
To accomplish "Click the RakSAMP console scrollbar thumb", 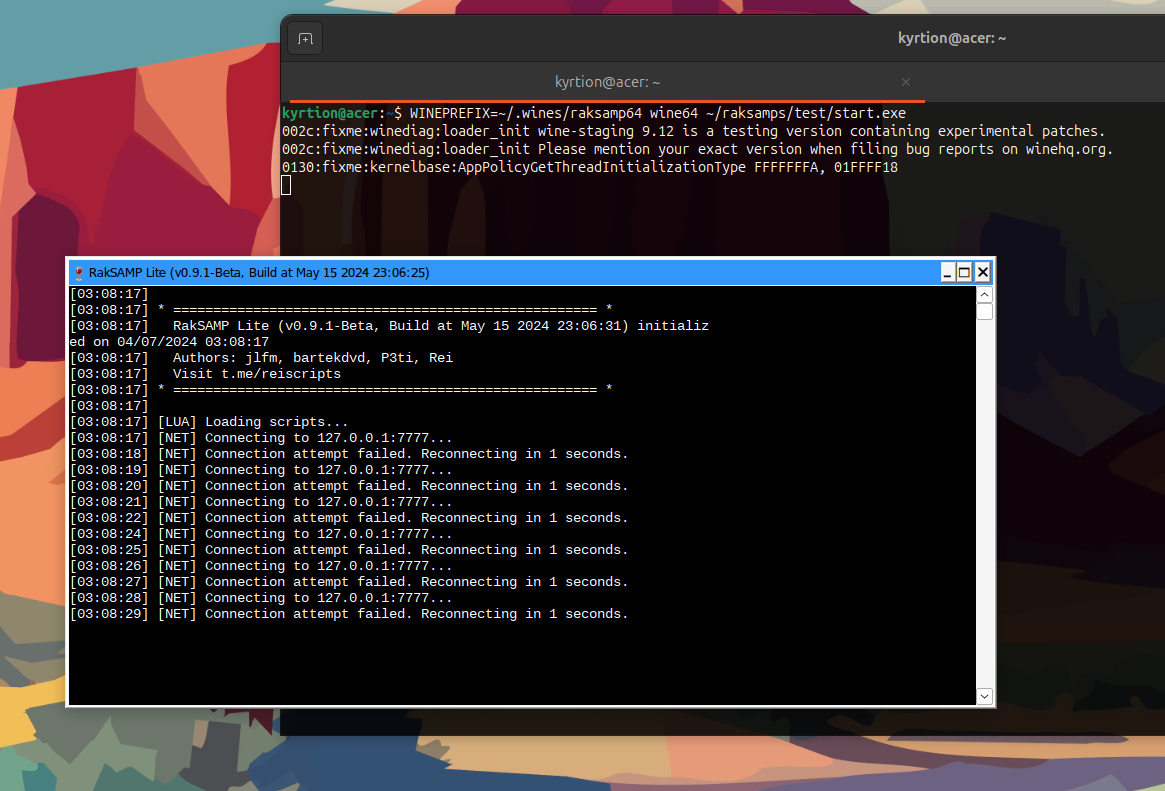I will click(x=984, y=311).
